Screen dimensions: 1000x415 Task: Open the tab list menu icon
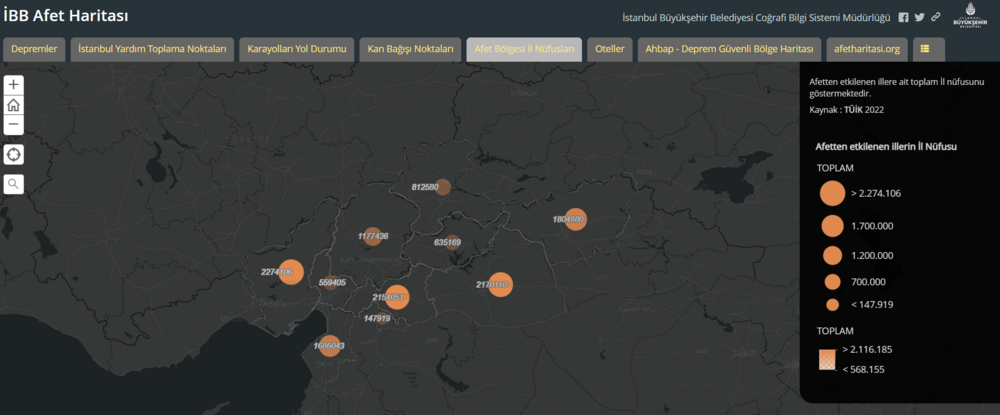click(x=925, y=48)
